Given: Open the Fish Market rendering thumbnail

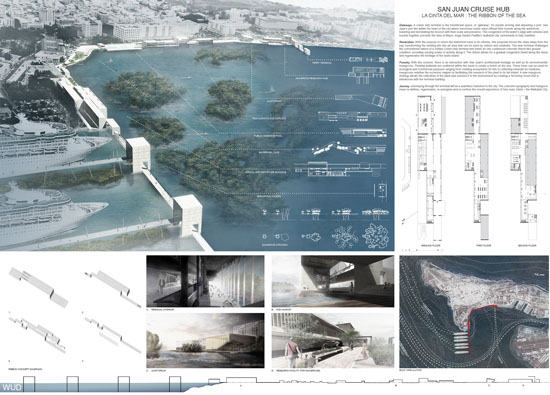Looking at the screenshot, I should (333, 281).
